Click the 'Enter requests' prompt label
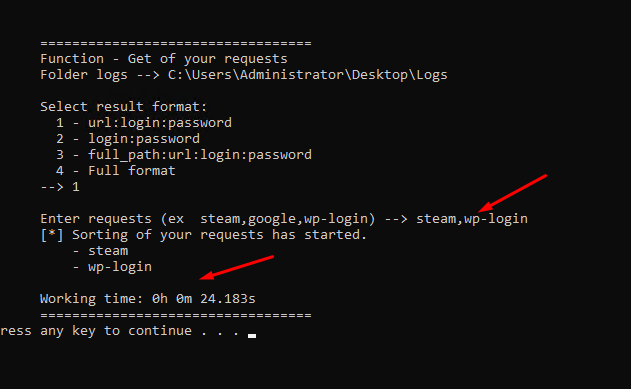Screen dimensions: 631x389 (x=96, y=219)
